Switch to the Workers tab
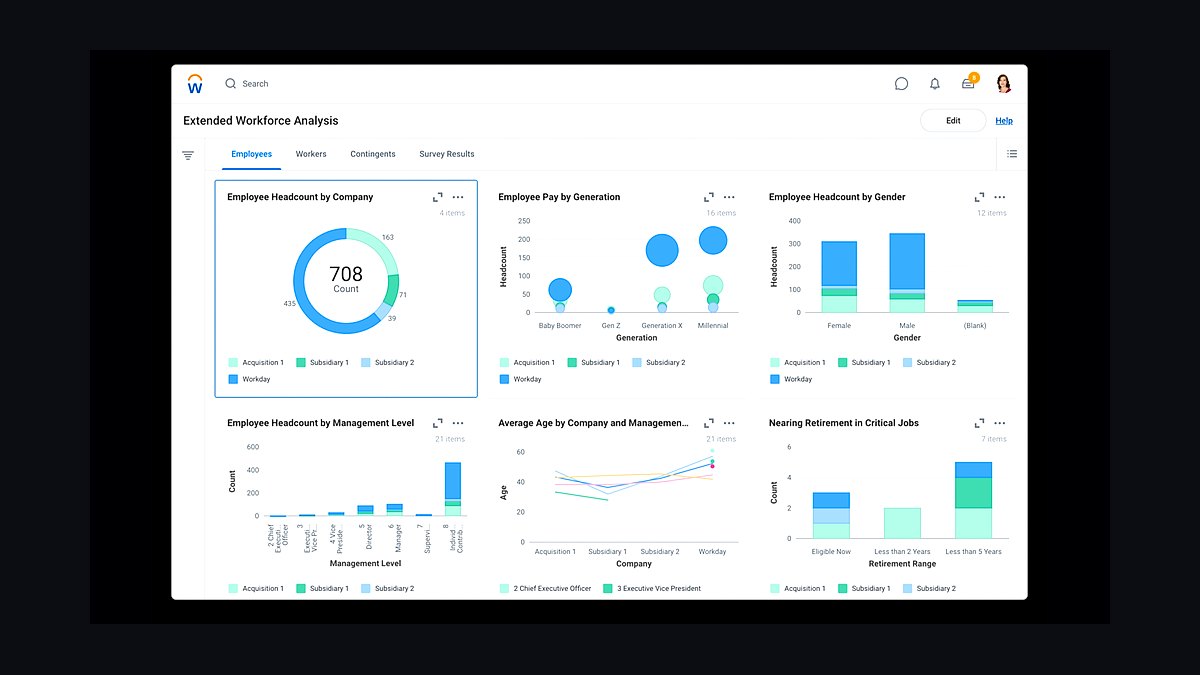The height and width of the screenshot is (675, 1200). pos(311,154)
